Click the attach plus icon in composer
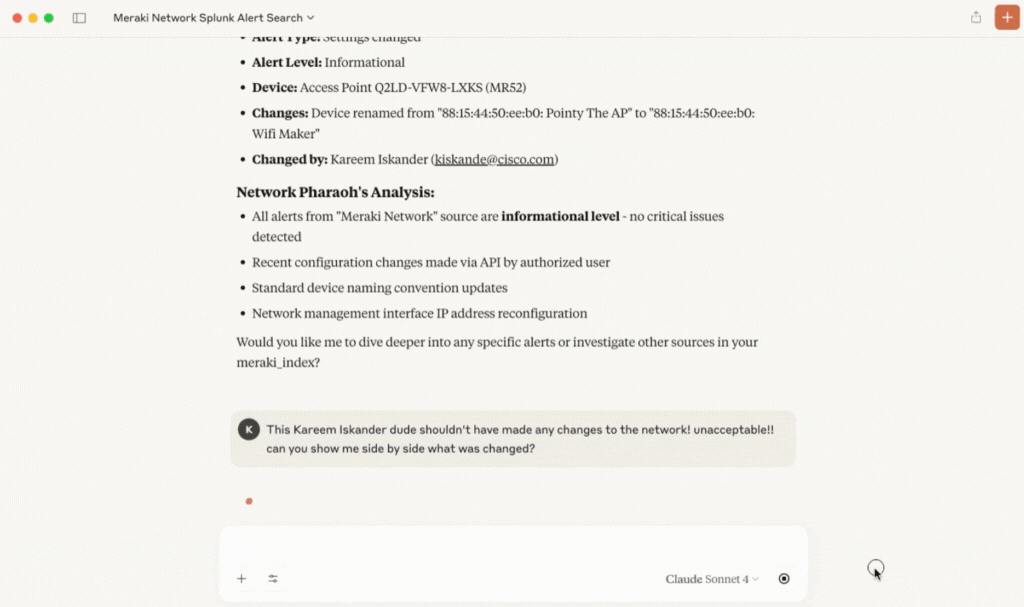 click(241, 579)
